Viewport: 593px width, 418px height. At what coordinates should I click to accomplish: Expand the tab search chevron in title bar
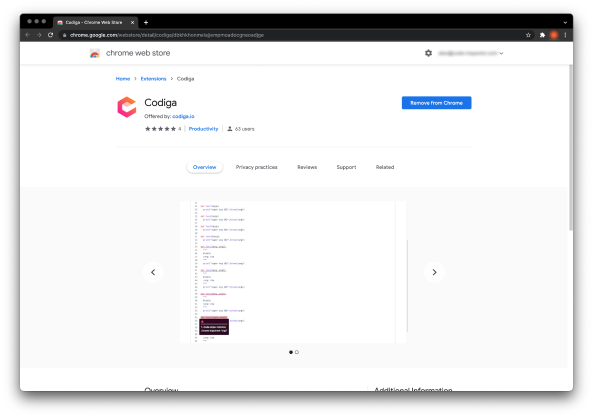tap(565, 23)
